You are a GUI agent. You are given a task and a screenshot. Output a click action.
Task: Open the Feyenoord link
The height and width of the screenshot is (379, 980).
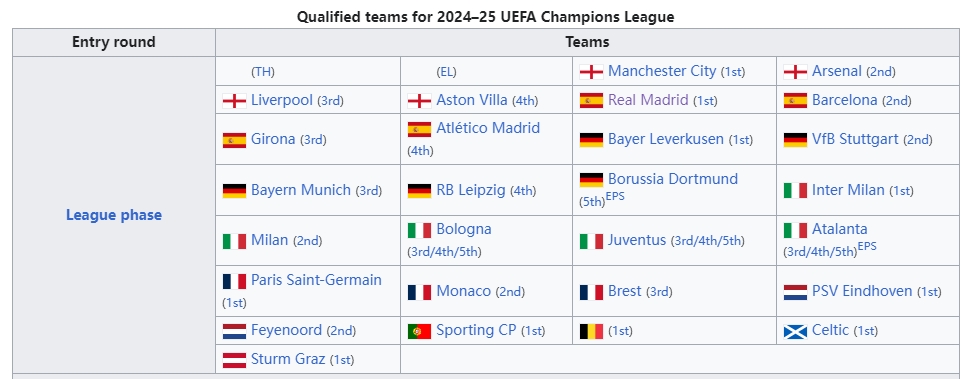(286, 330)
